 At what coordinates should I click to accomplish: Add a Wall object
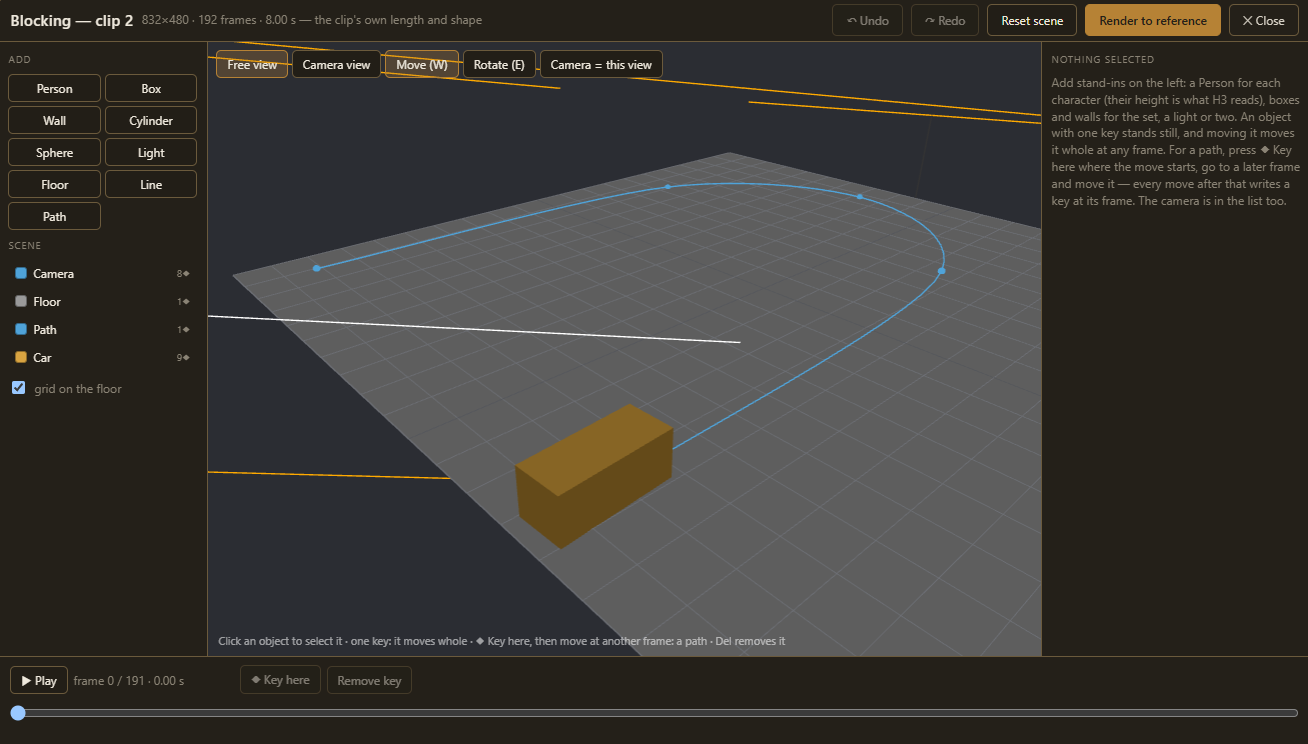click(55, 120)
